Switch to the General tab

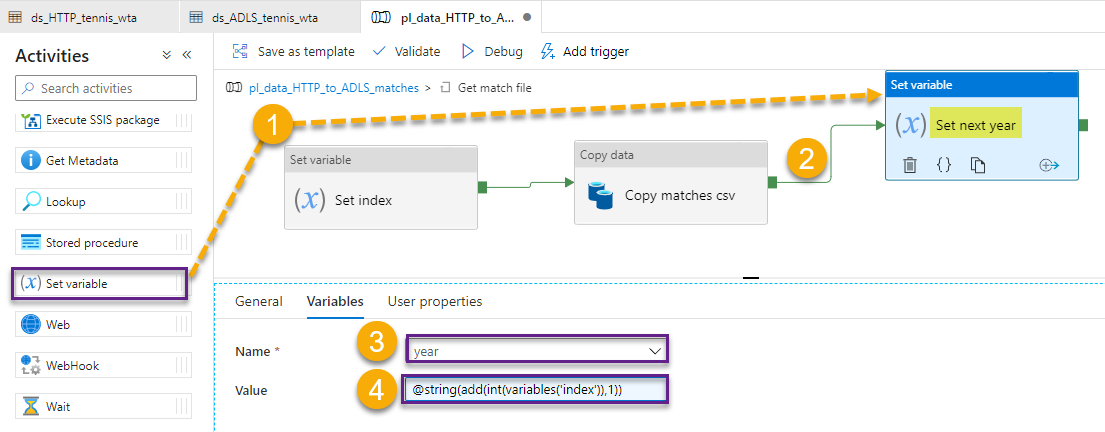pos(258,301)
